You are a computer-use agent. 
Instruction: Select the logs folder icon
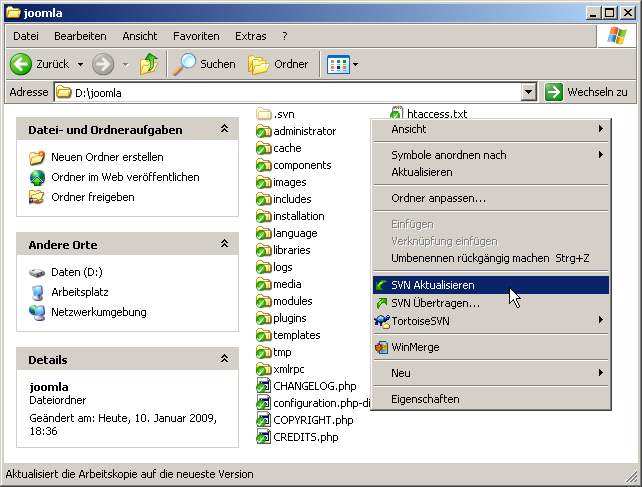point(264,267)
